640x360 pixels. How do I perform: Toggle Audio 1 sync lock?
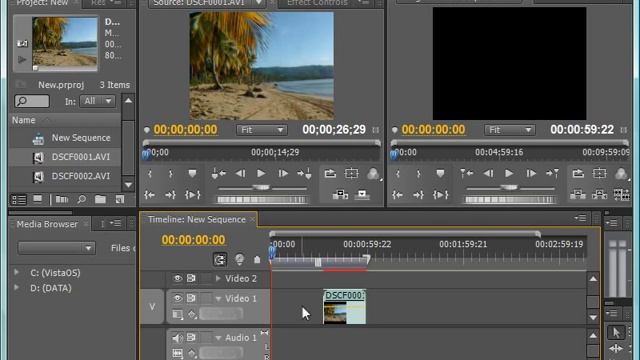191,338
